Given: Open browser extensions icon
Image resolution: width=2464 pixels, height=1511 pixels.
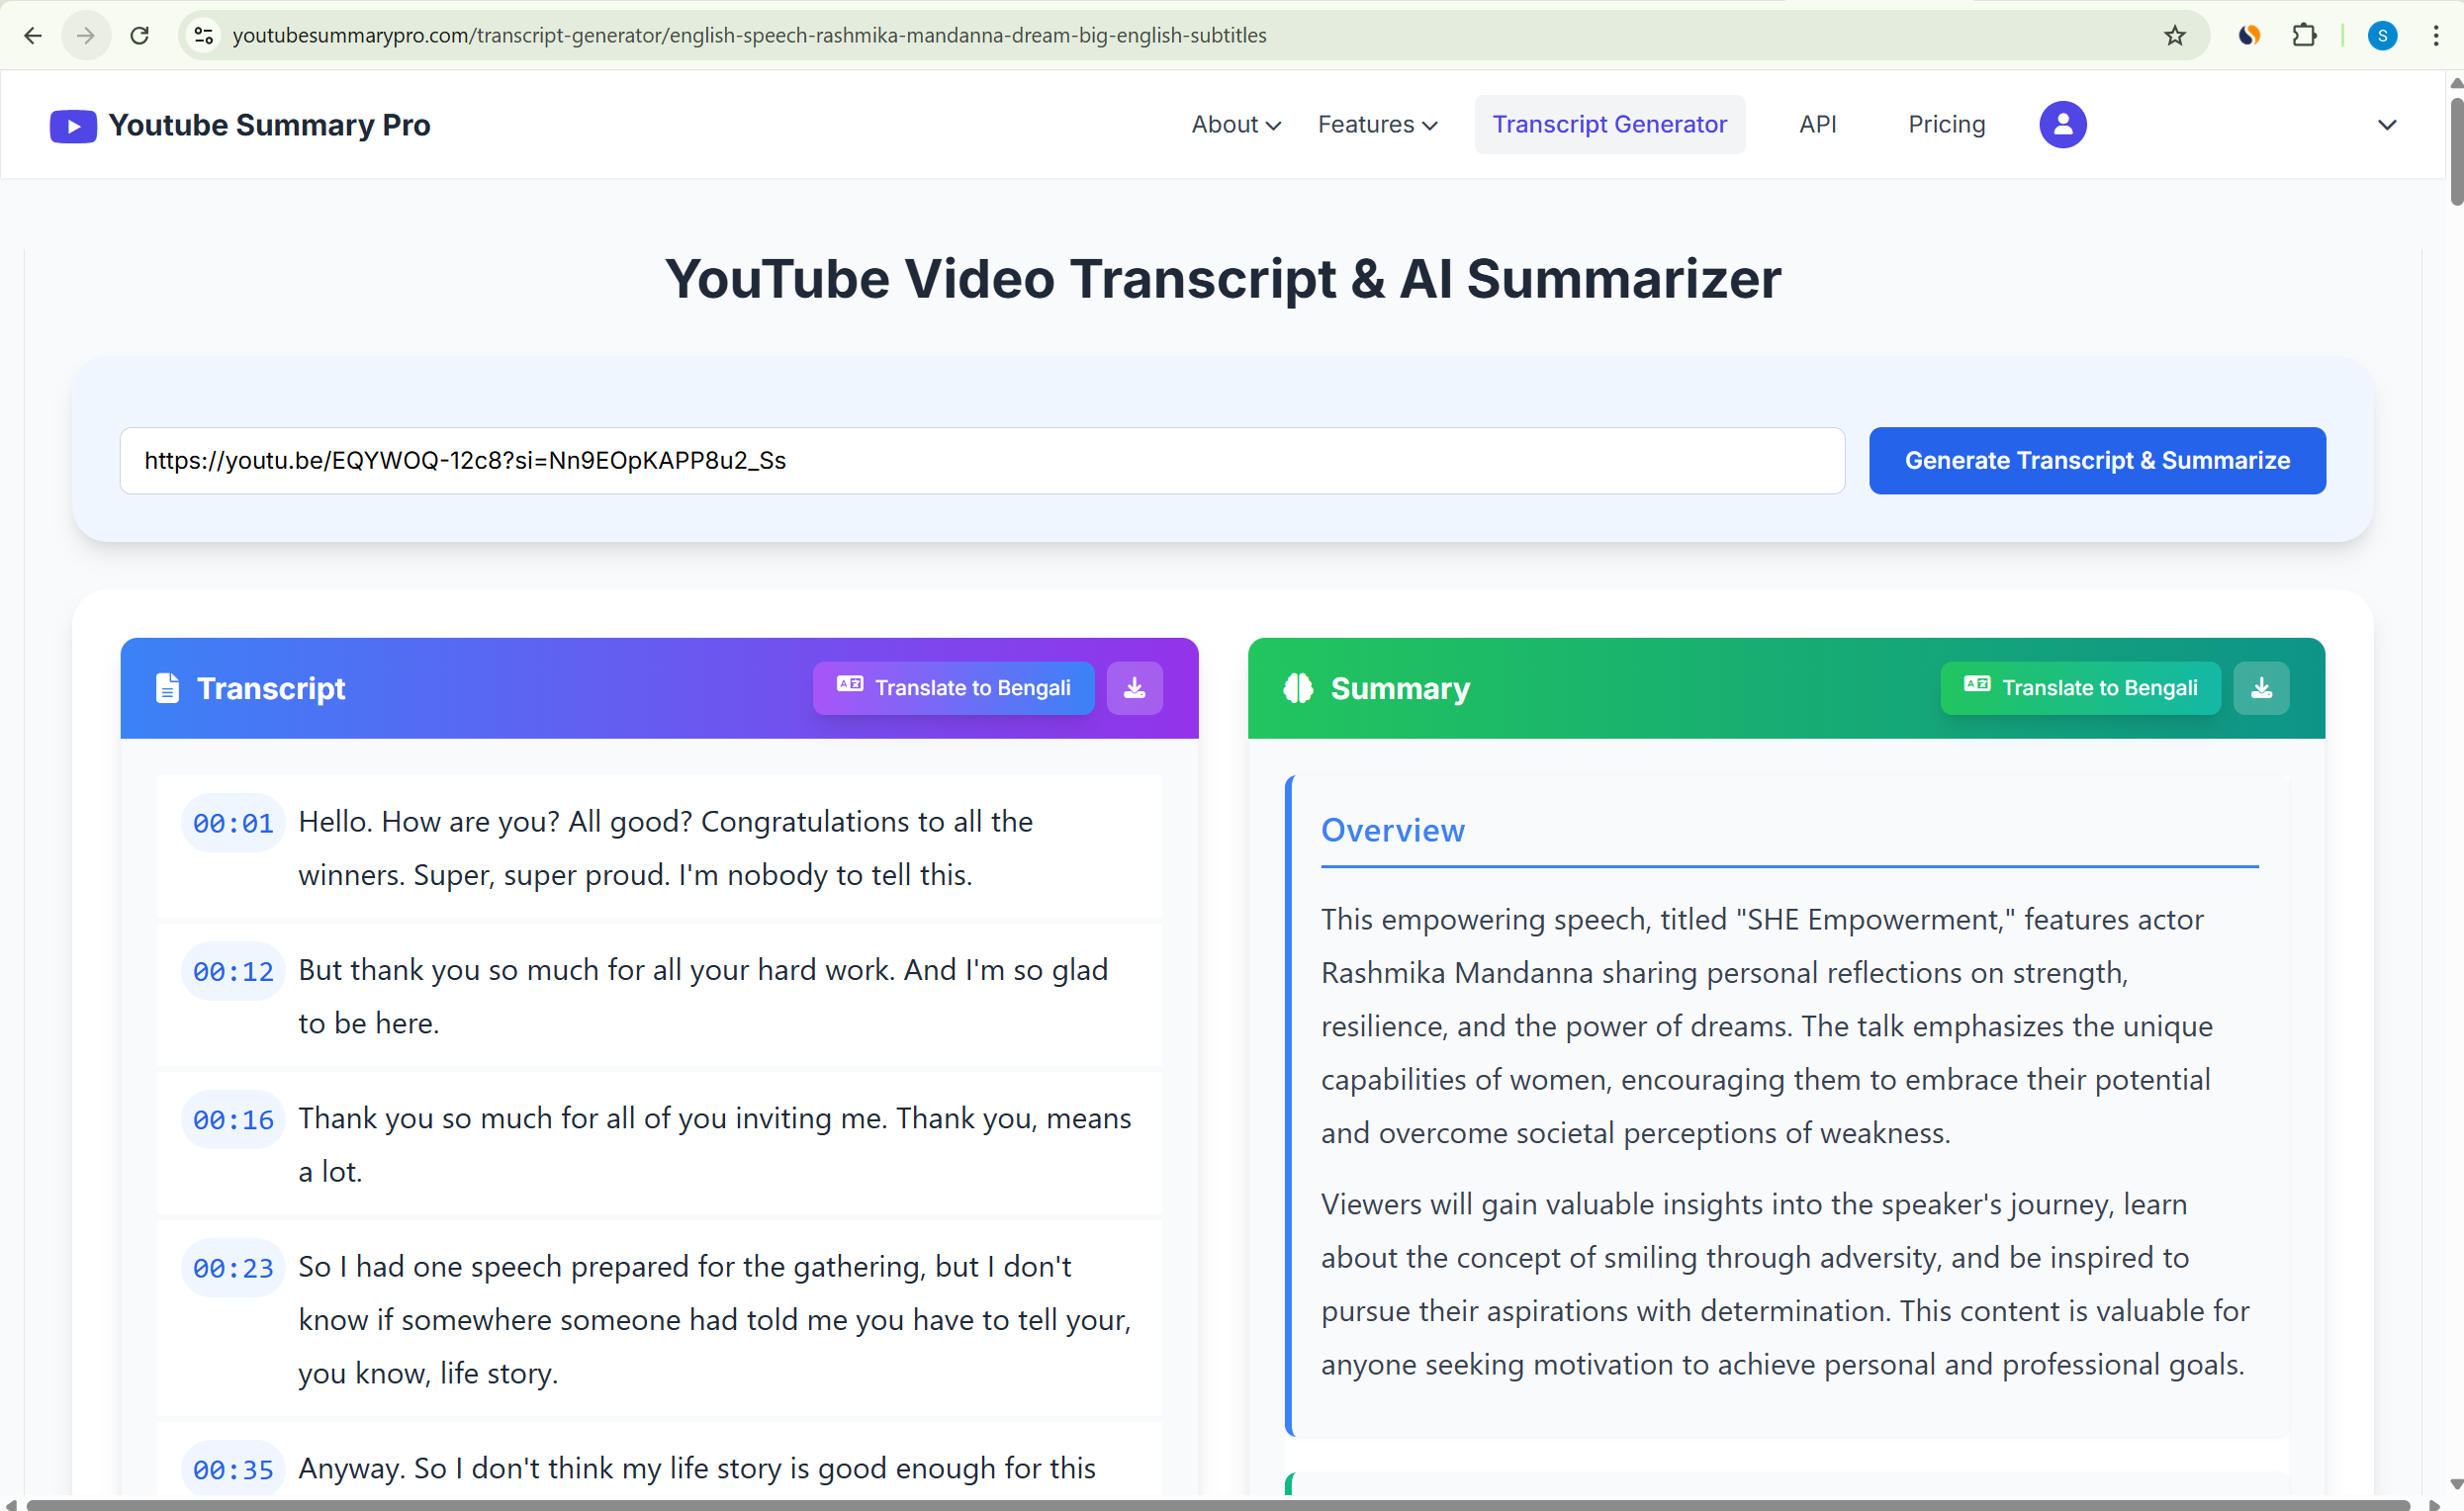Looking at the screenshot, I should click(2305, 35).
